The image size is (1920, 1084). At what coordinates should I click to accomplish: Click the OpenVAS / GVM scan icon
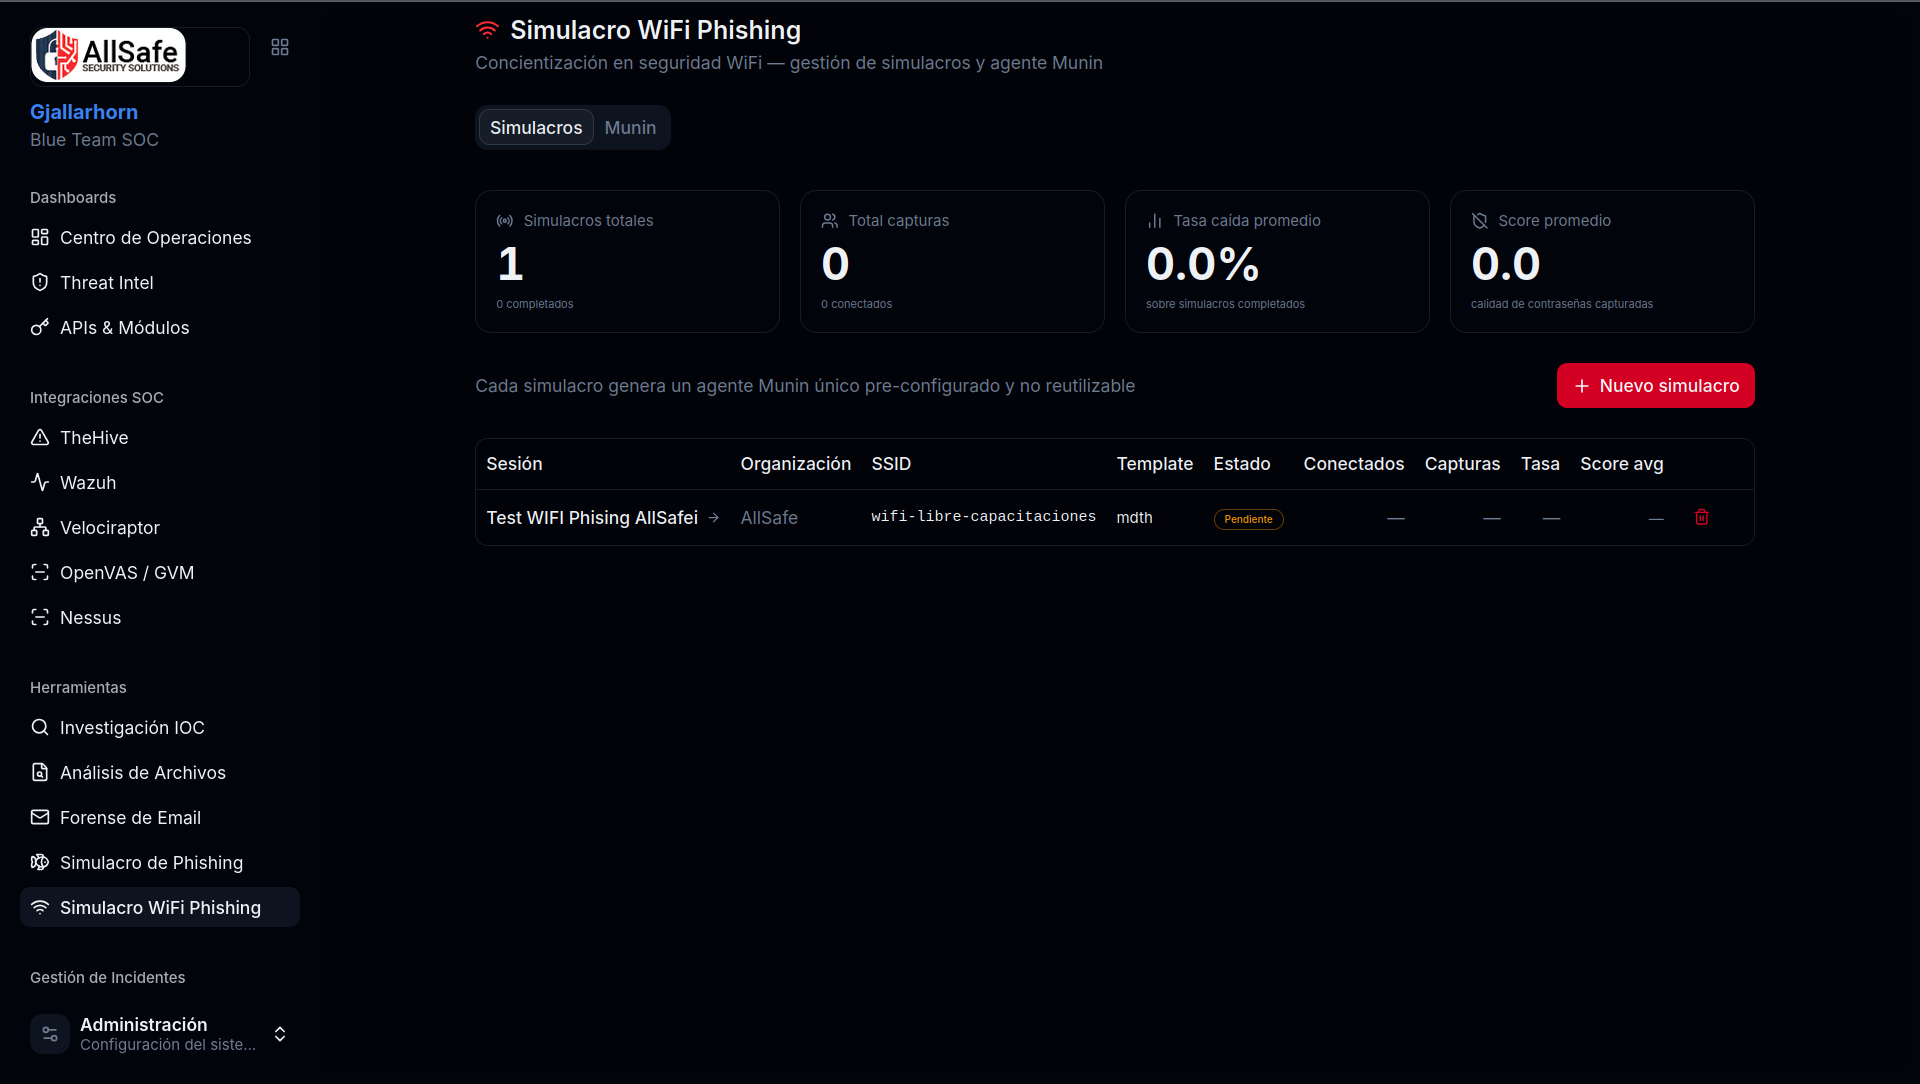pos(40,572)
